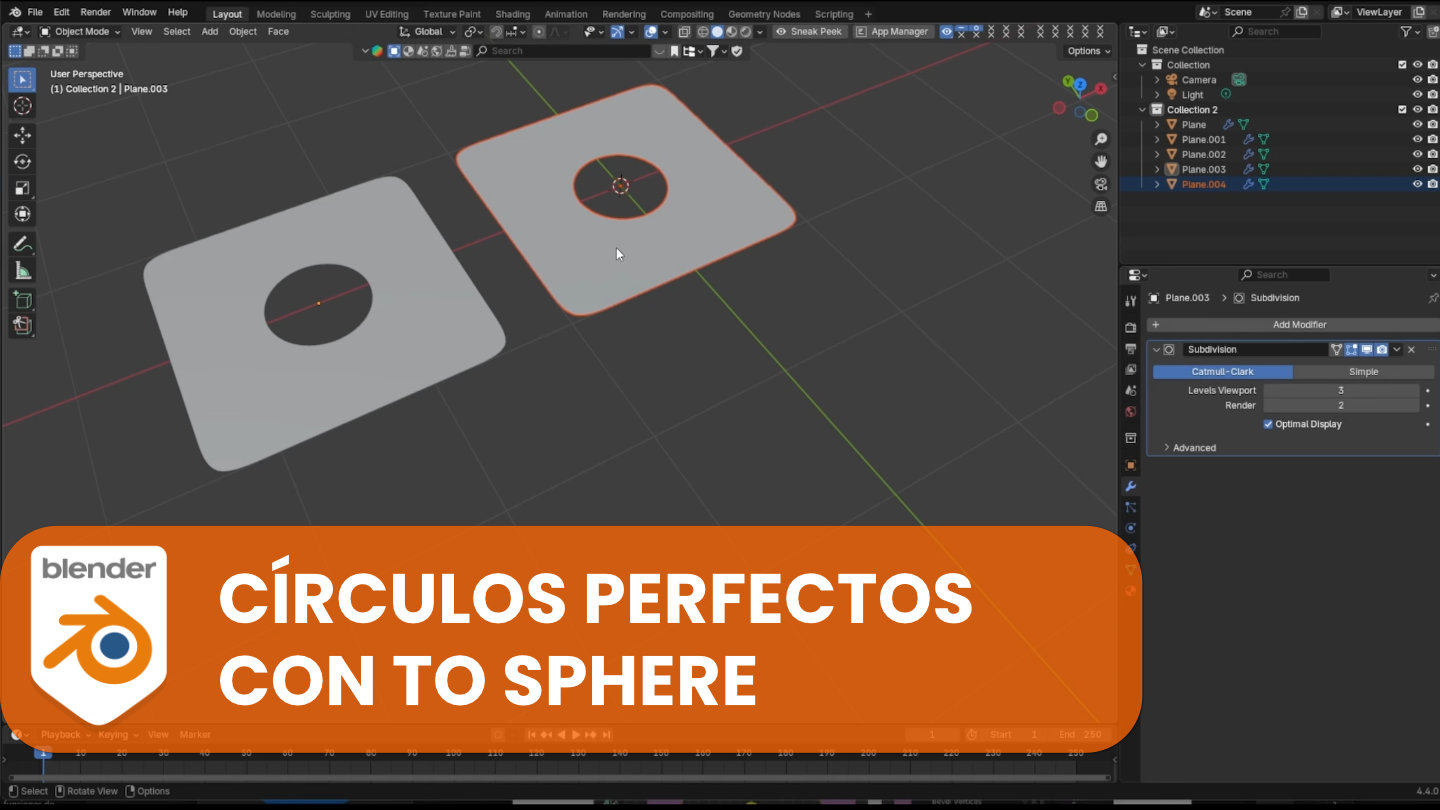Viewport: 1440px width, 810px height.
Task: Activate the Scale tool
Action: (22, 188)
